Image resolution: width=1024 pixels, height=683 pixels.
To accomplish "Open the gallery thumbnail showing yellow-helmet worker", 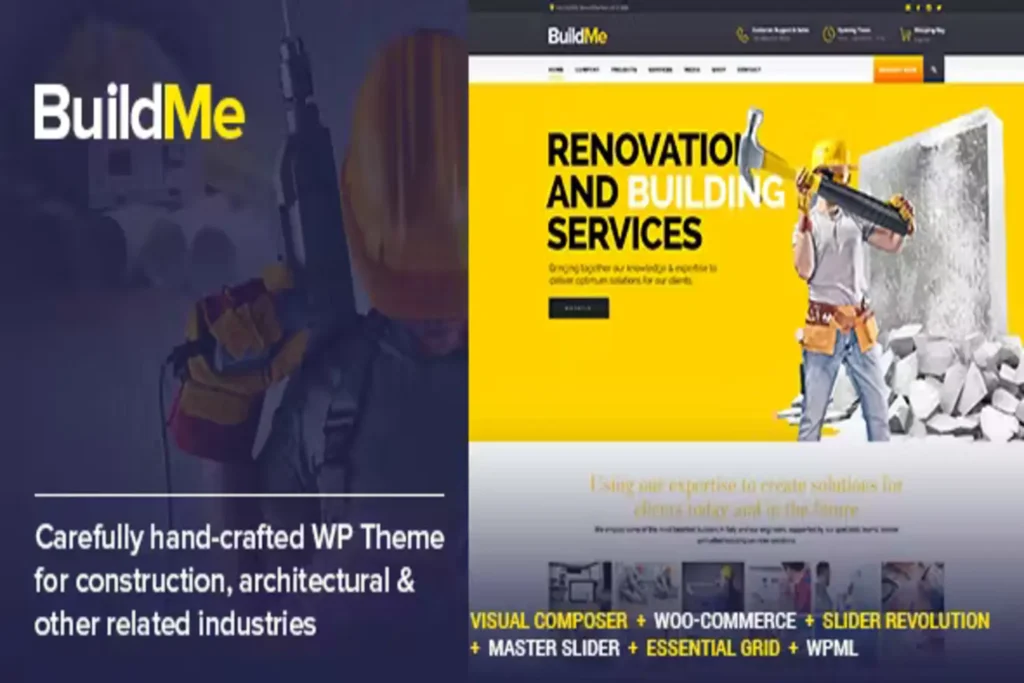I will pos(712,585).
